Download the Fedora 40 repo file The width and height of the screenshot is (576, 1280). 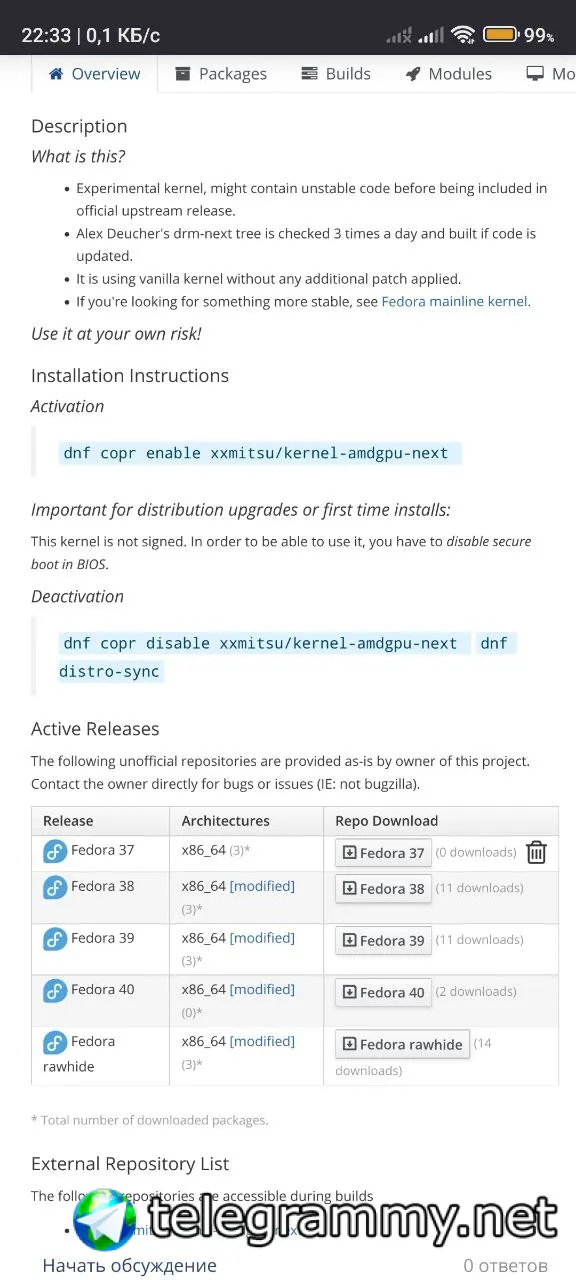pos(383,992)
